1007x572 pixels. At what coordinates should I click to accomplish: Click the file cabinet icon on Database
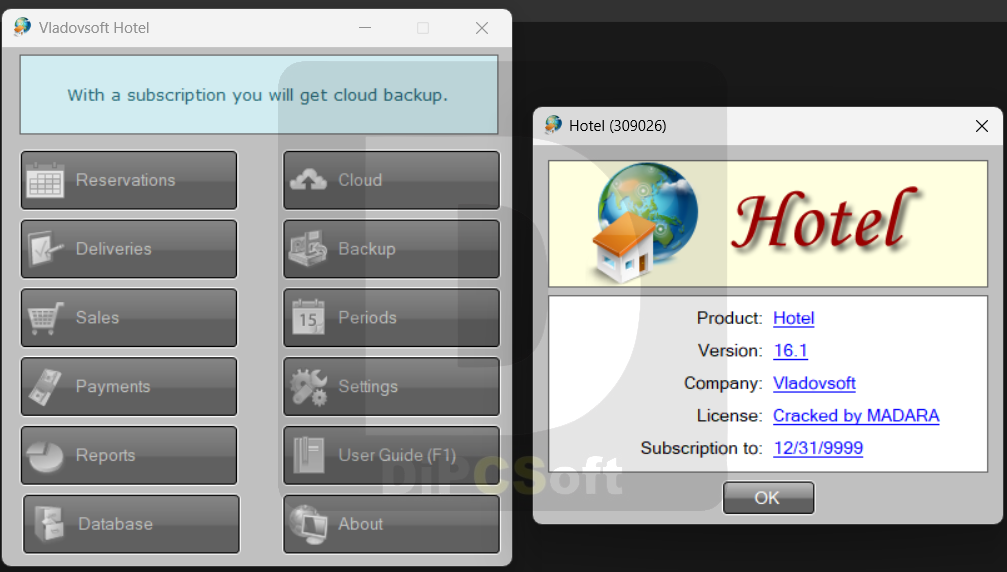(49, 524)
